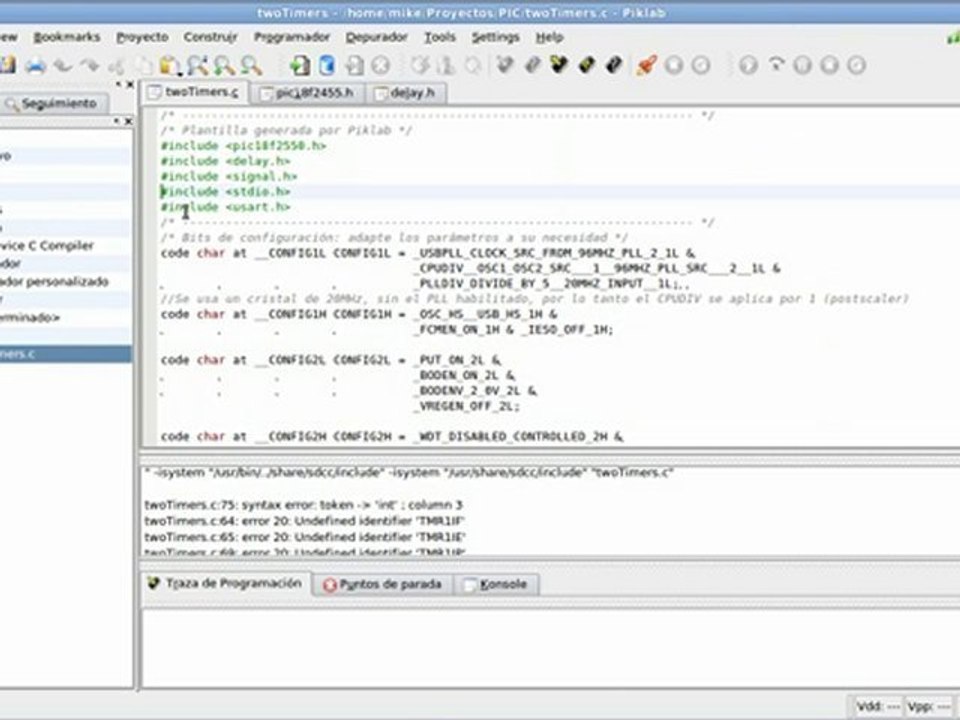
Task: Select the Traza de Programación tab
Action: 226,583
